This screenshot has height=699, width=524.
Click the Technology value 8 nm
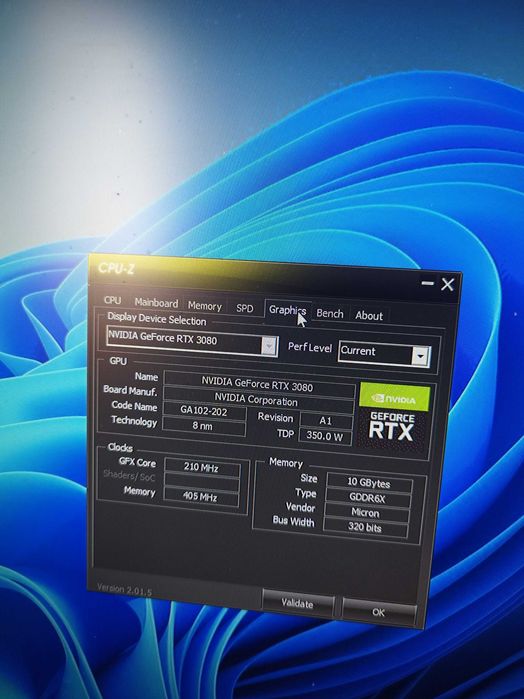pyautogui.click(x=203, y=426)
